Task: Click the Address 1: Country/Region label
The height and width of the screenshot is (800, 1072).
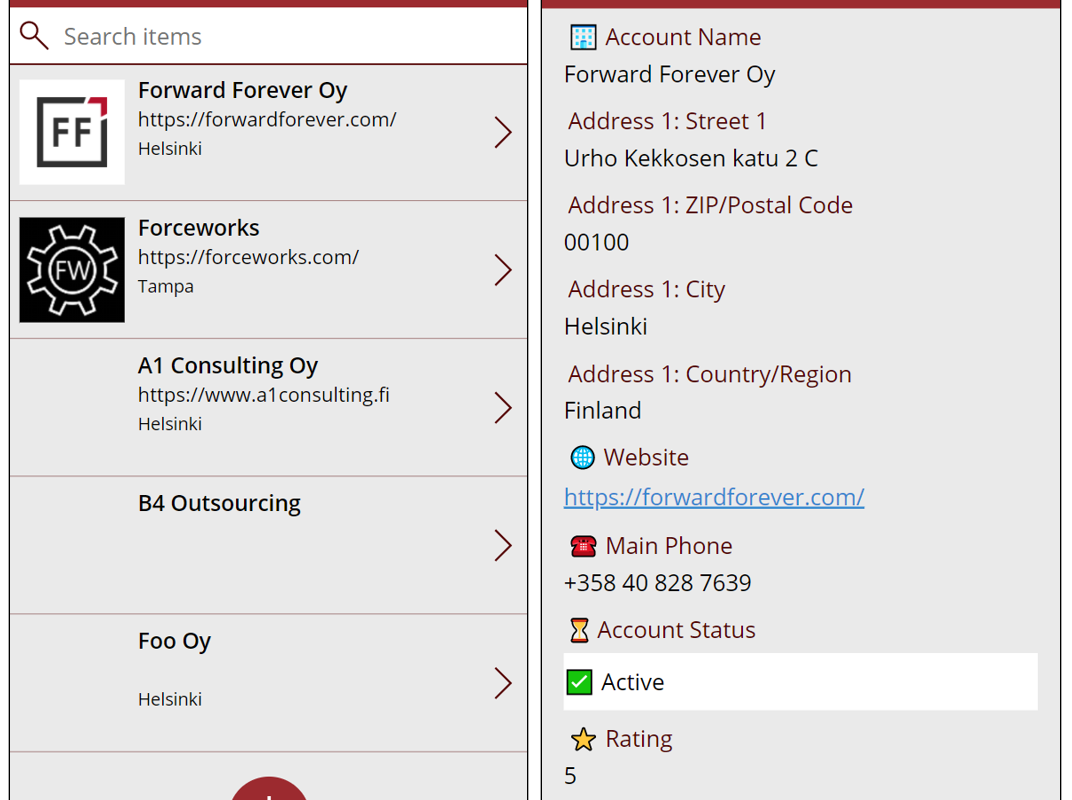Action: pos(710,375)
